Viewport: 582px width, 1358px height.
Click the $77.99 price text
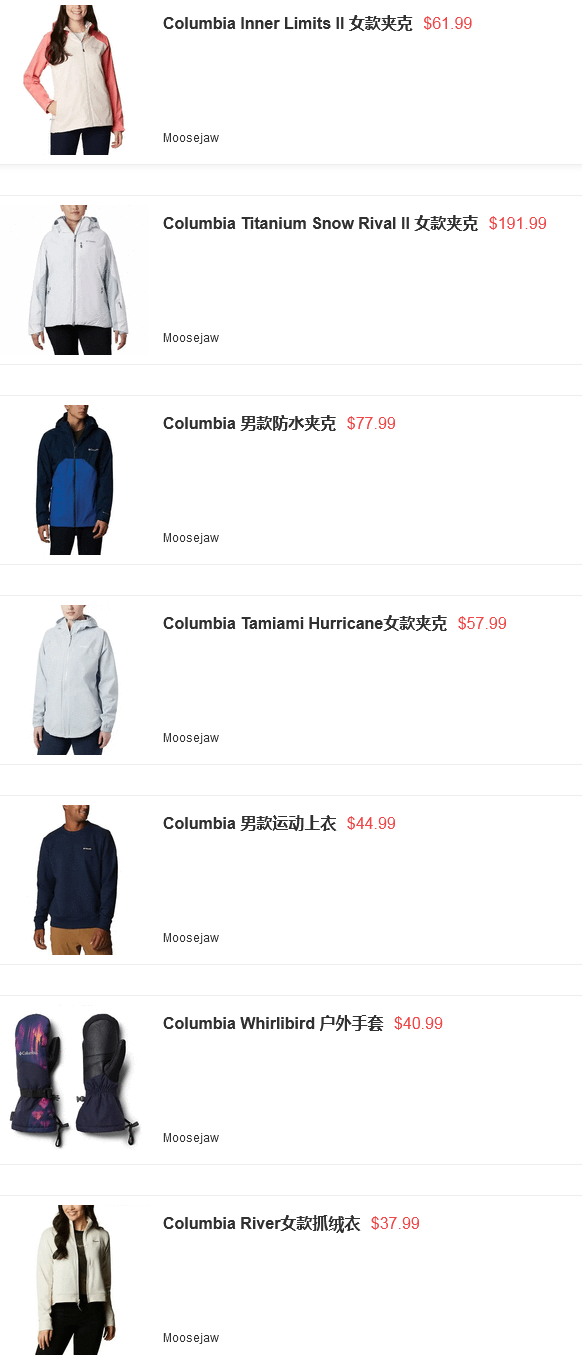tap(371, 423)
